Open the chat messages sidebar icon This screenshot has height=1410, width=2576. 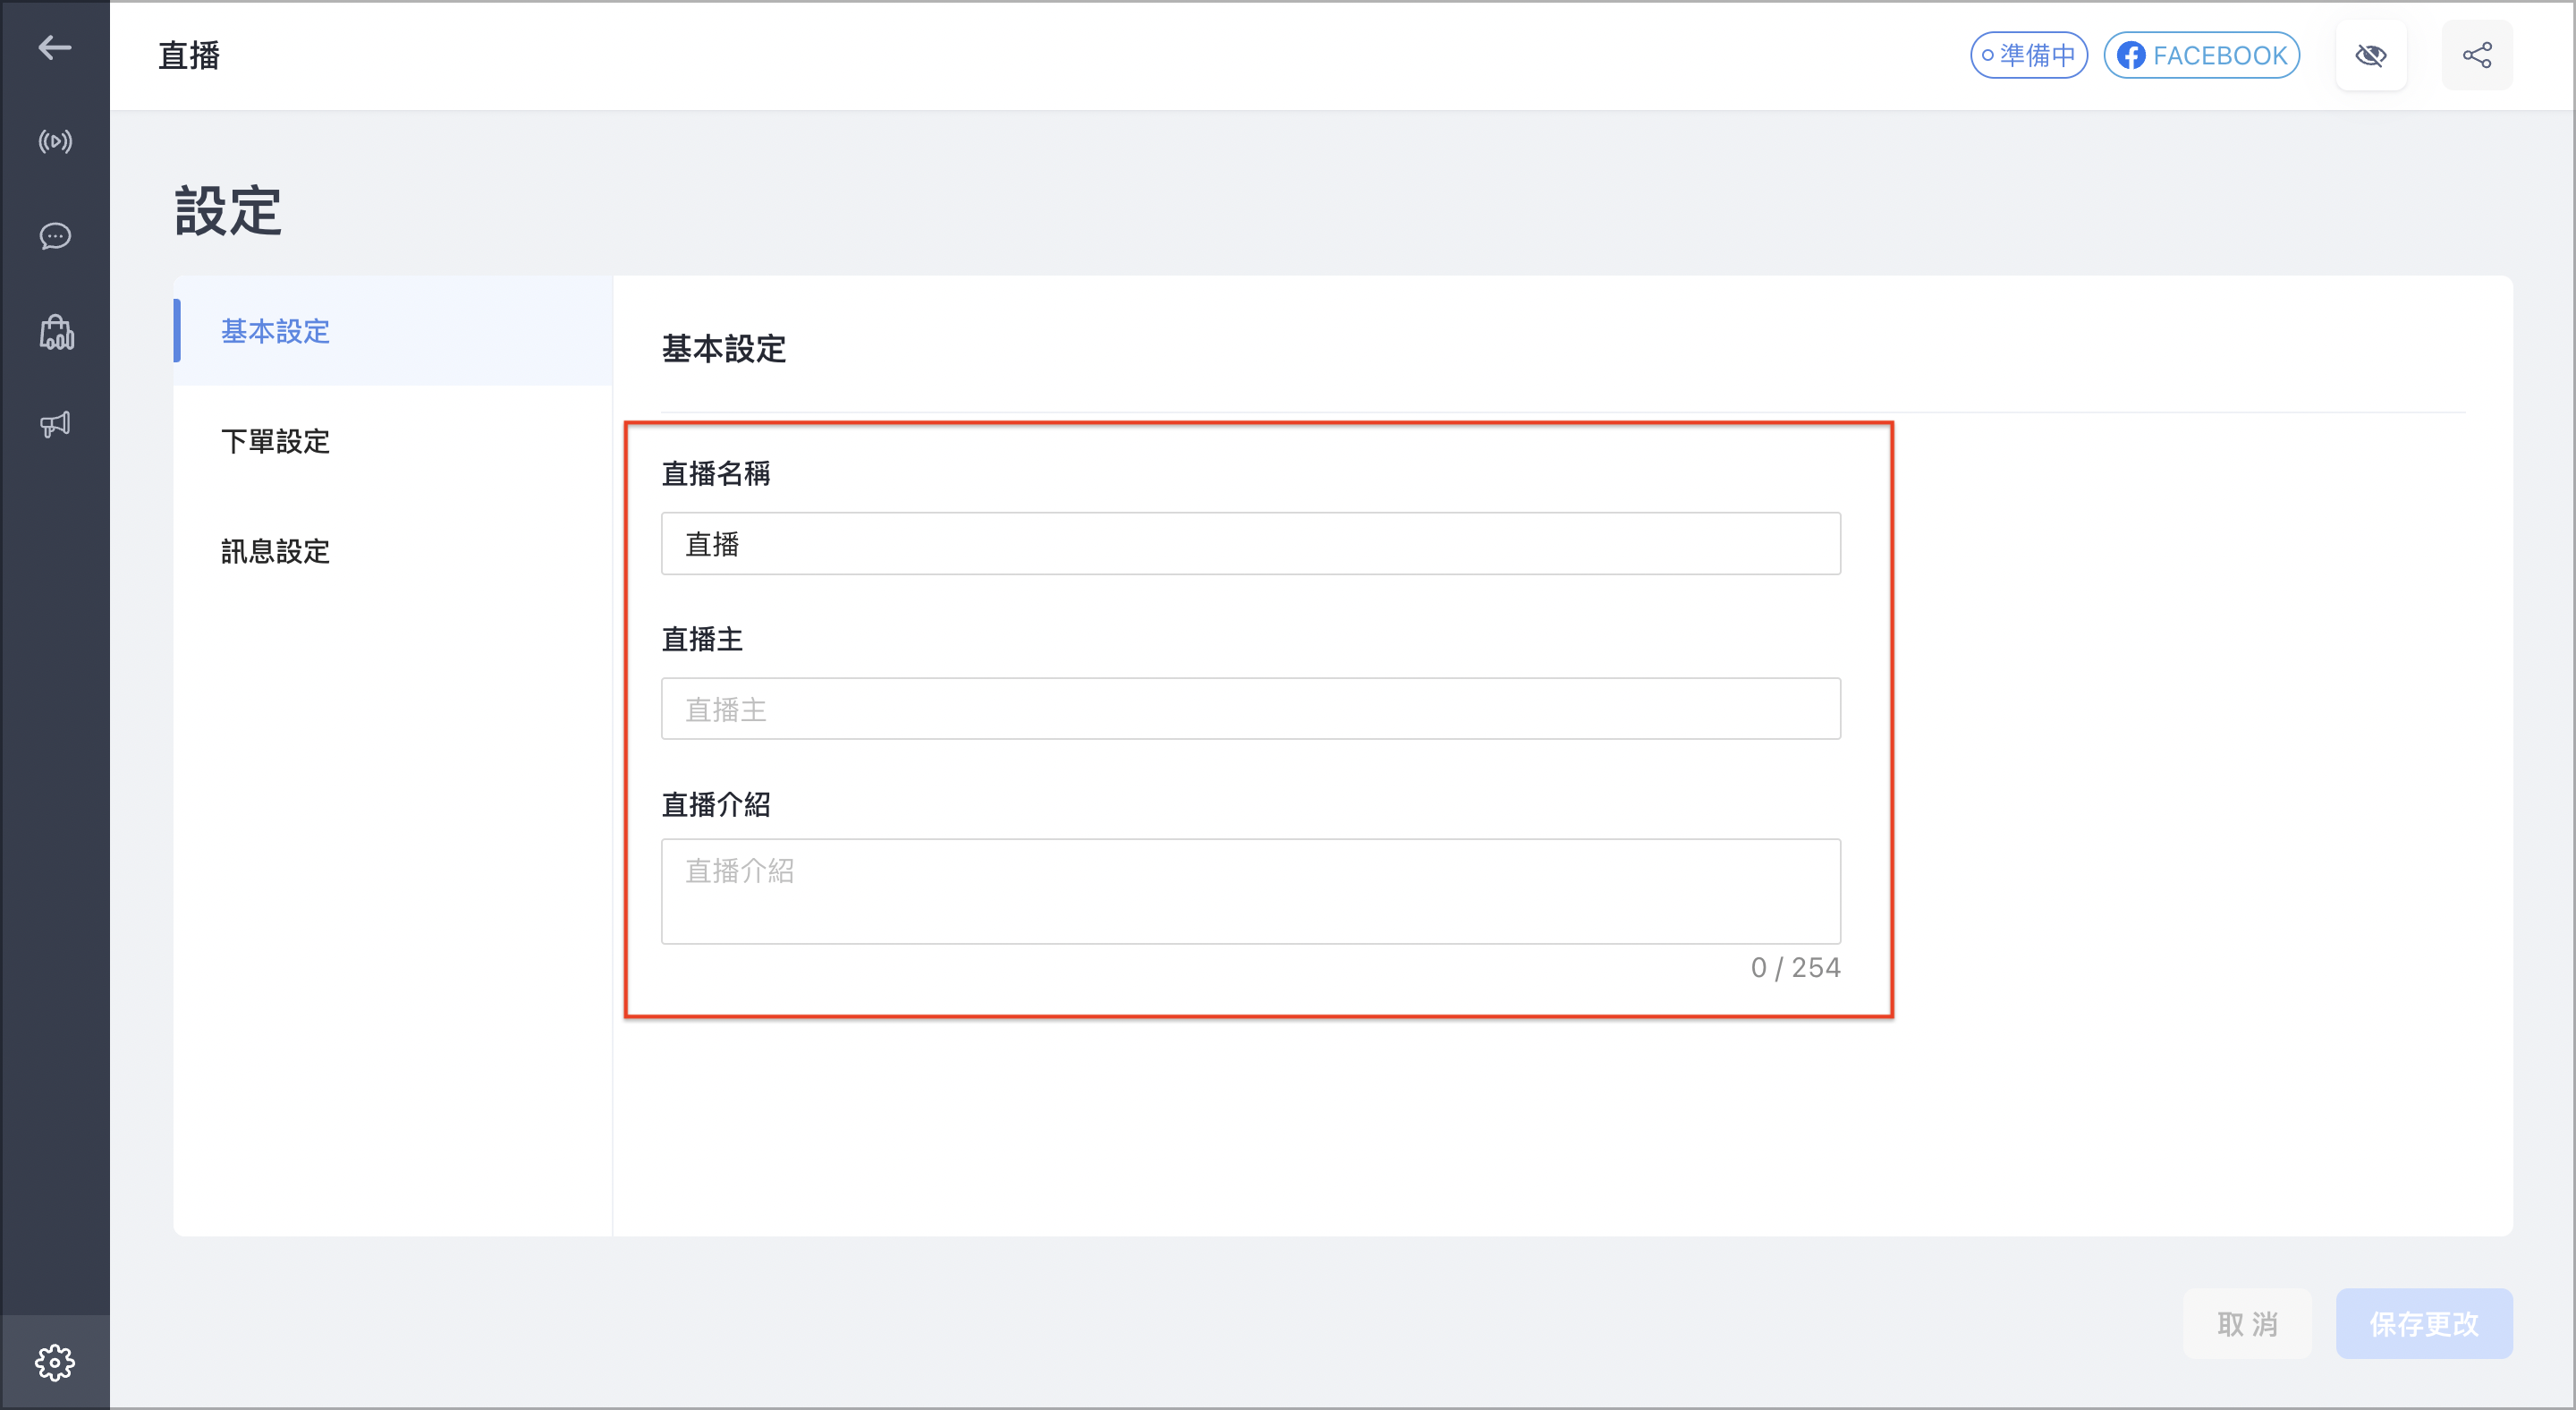(x=55, y=236)
